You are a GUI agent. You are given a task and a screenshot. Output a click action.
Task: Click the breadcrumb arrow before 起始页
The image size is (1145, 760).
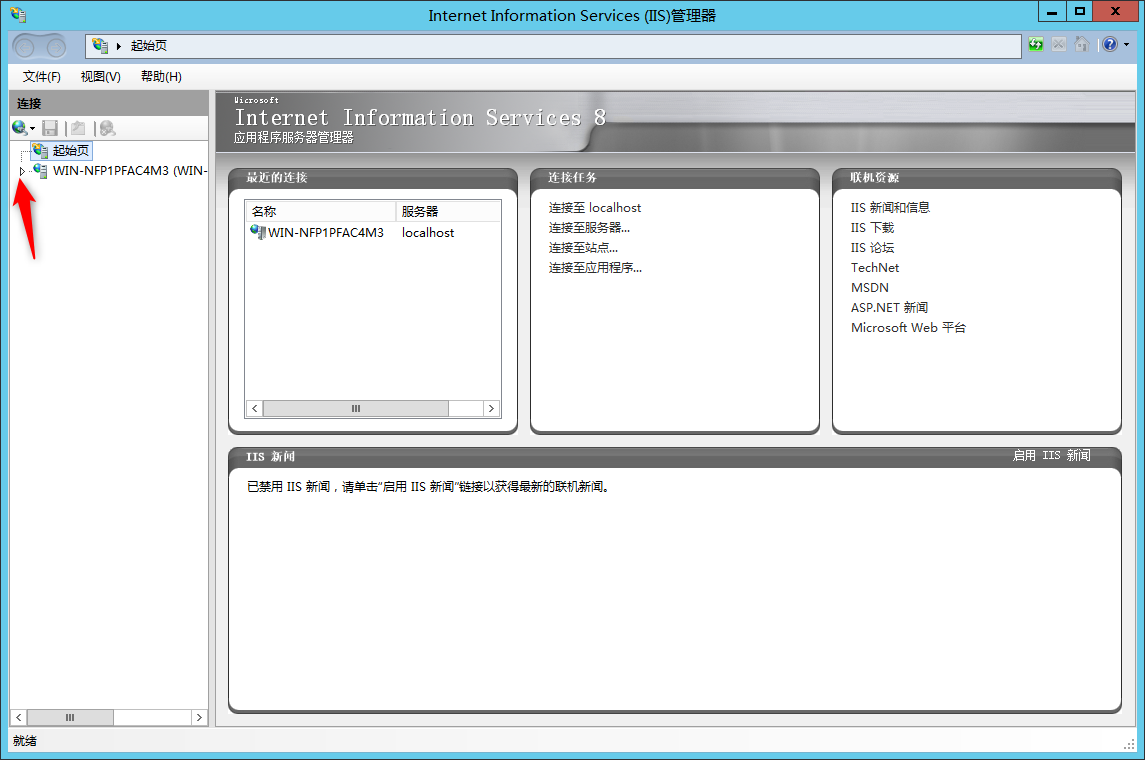(x=119, y=46)
